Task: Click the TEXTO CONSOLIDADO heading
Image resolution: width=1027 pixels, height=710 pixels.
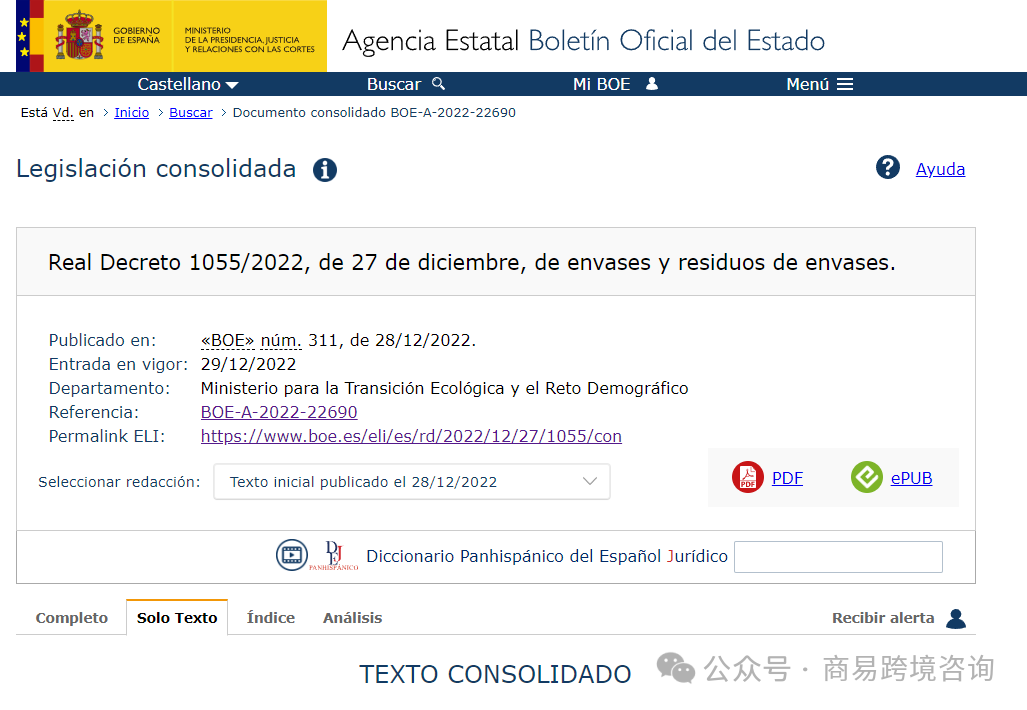Action: [x=495, y=674]
